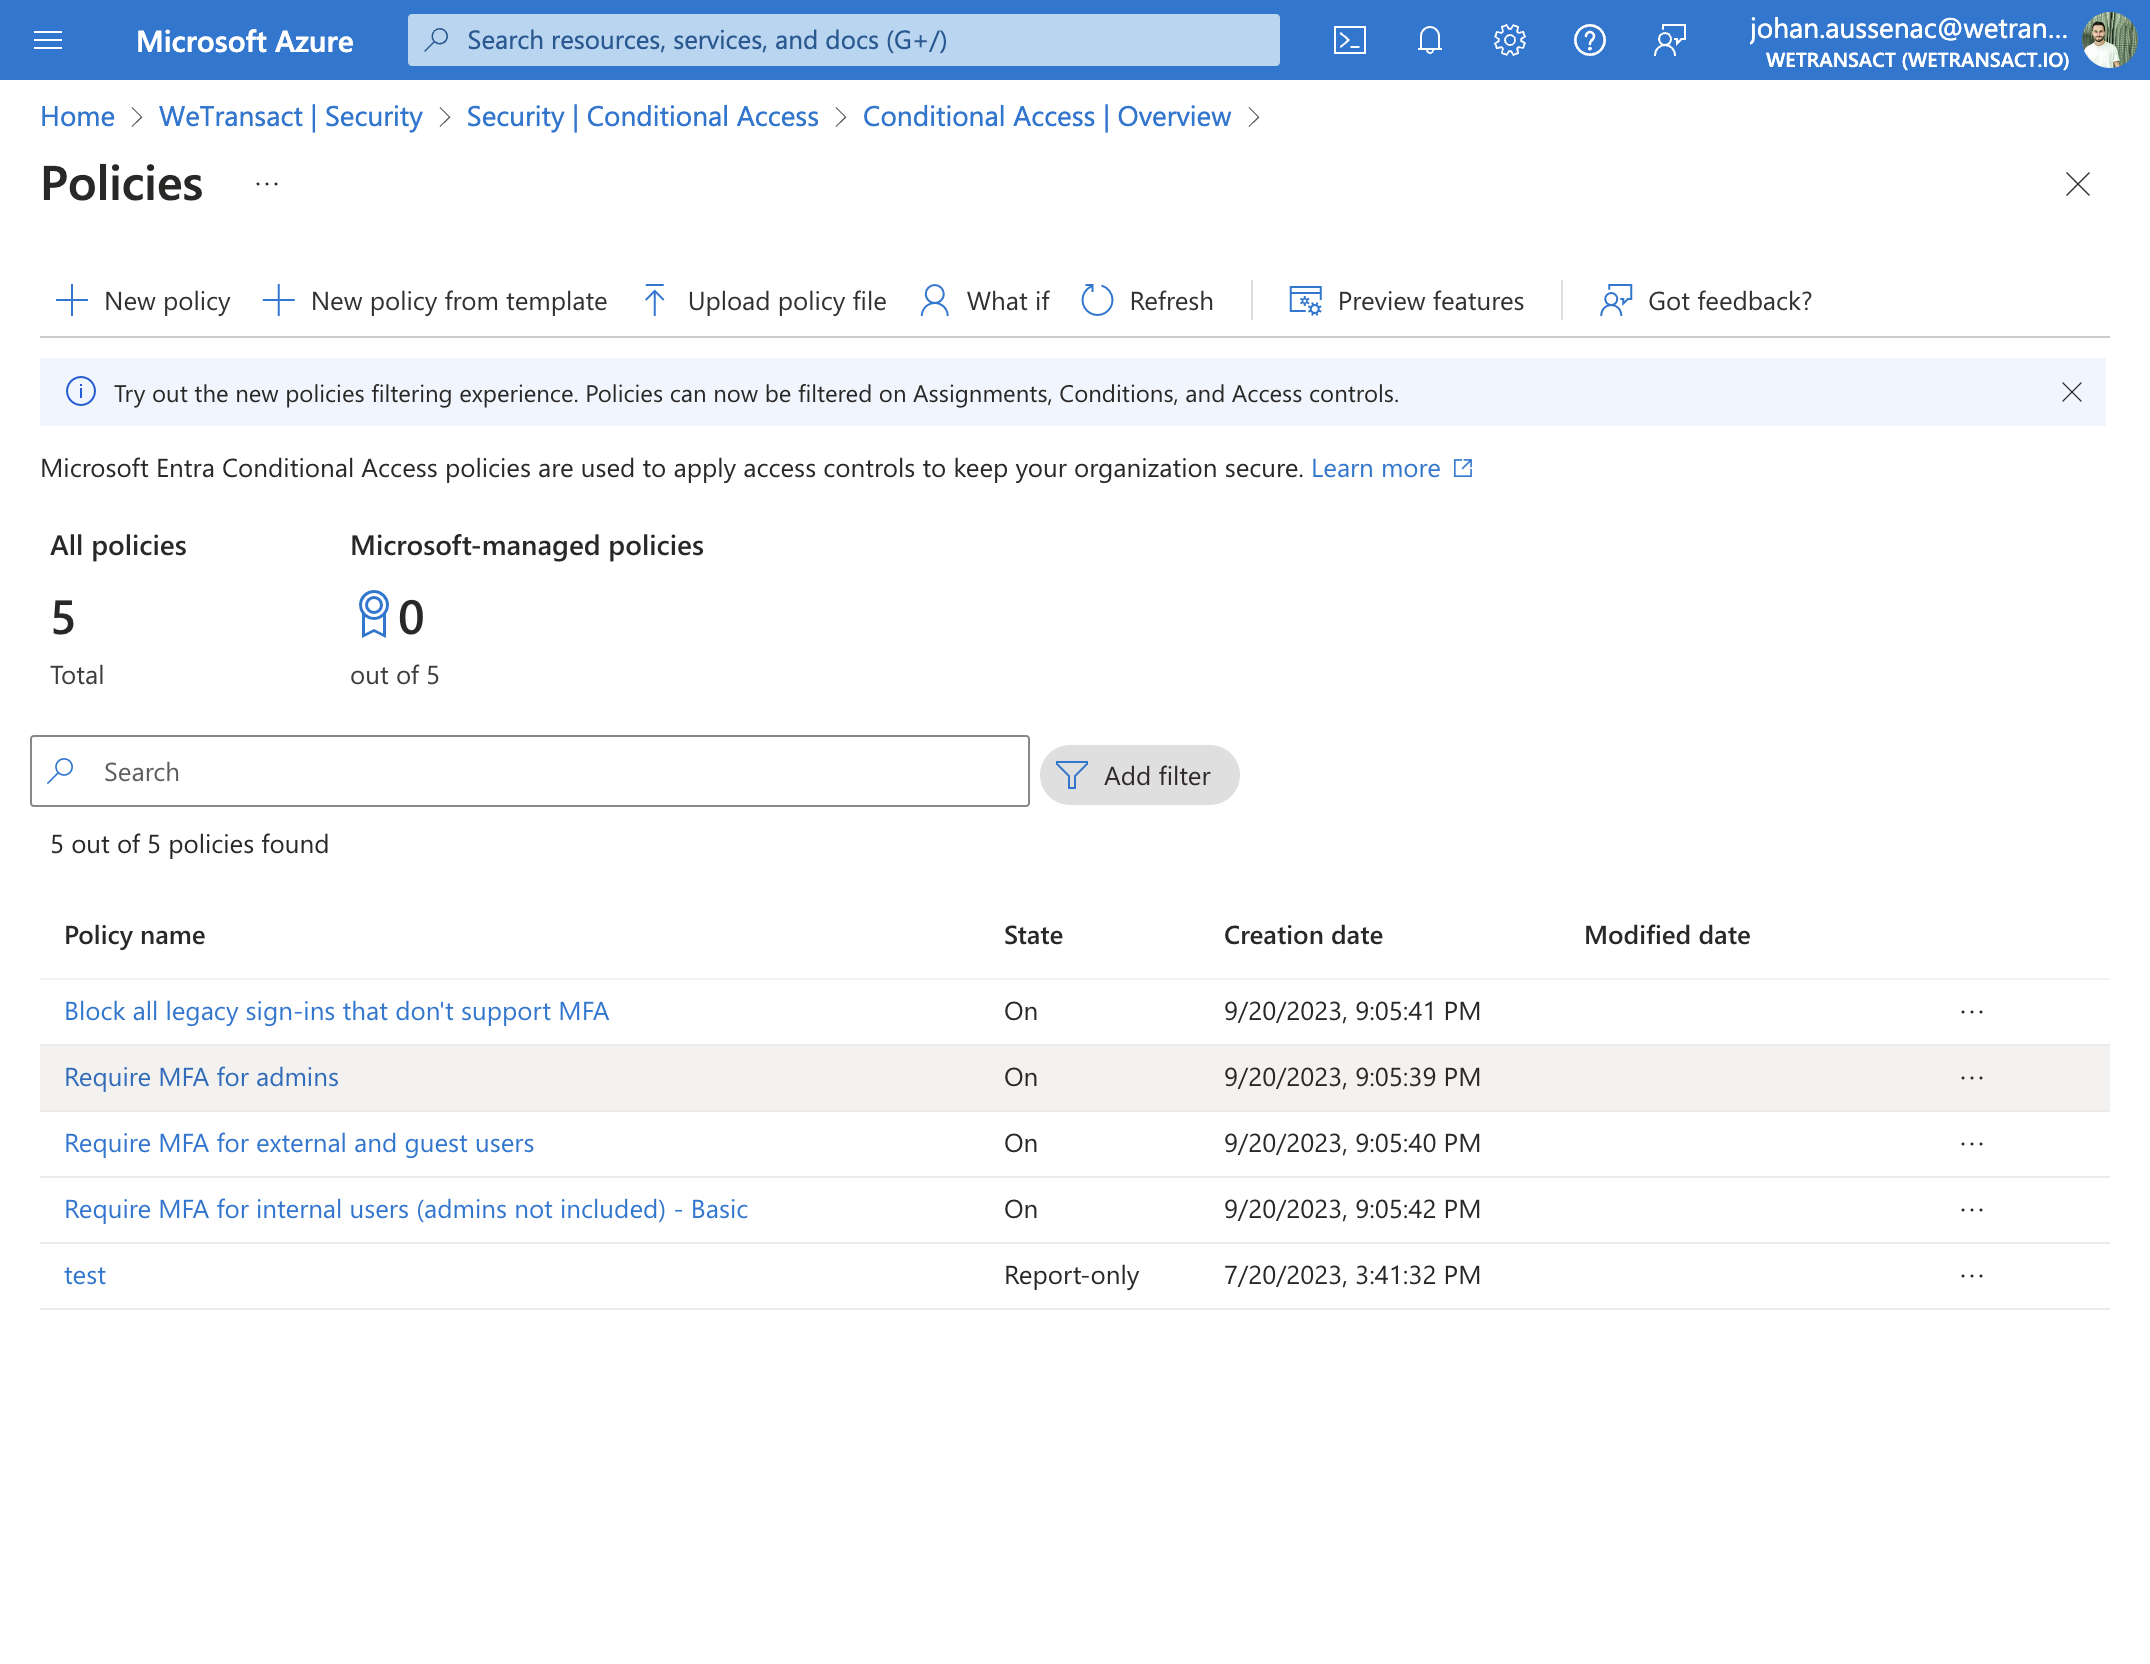
Task: Open Preview features
Action: point(1407,300)
